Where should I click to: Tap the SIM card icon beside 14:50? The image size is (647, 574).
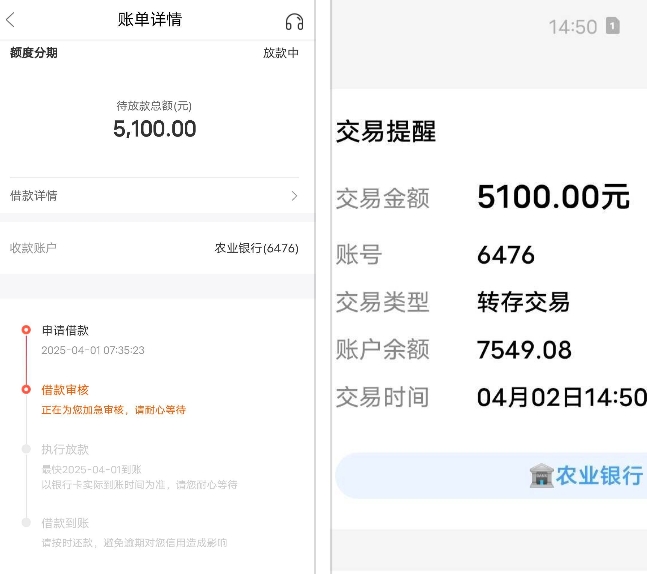click(613, 26)
